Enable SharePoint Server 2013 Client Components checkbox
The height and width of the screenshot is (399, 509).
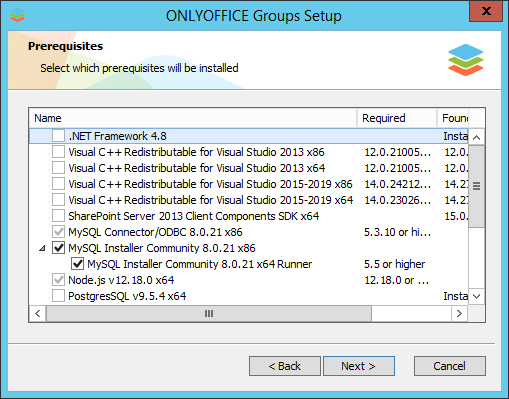pyautogui.click(x=58, y=216)
